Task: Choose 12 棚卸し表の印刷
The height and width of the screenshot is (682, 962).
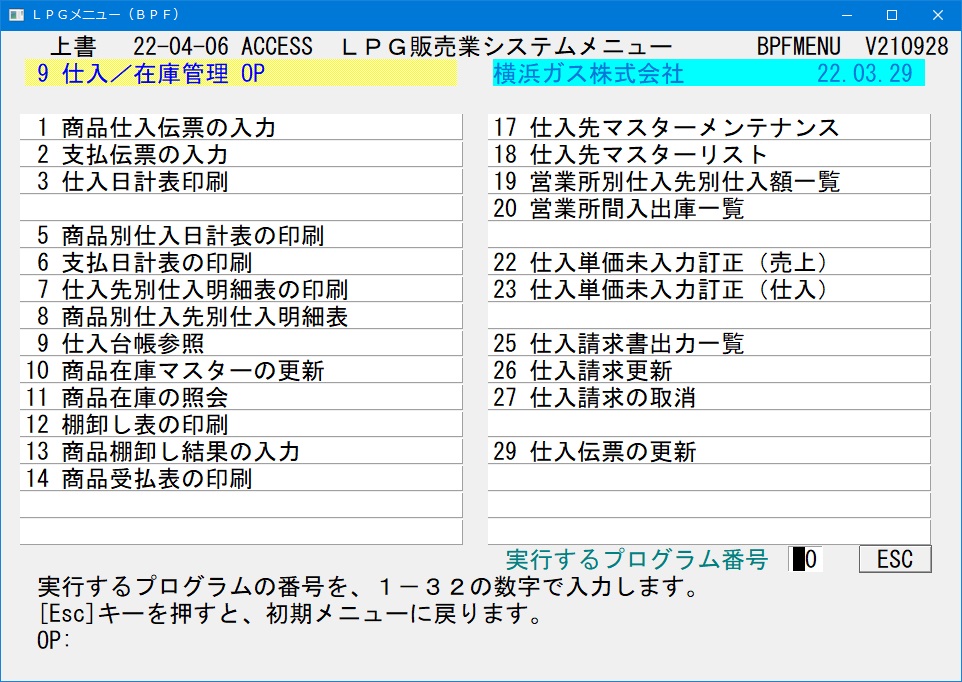Action: [241, 424]
